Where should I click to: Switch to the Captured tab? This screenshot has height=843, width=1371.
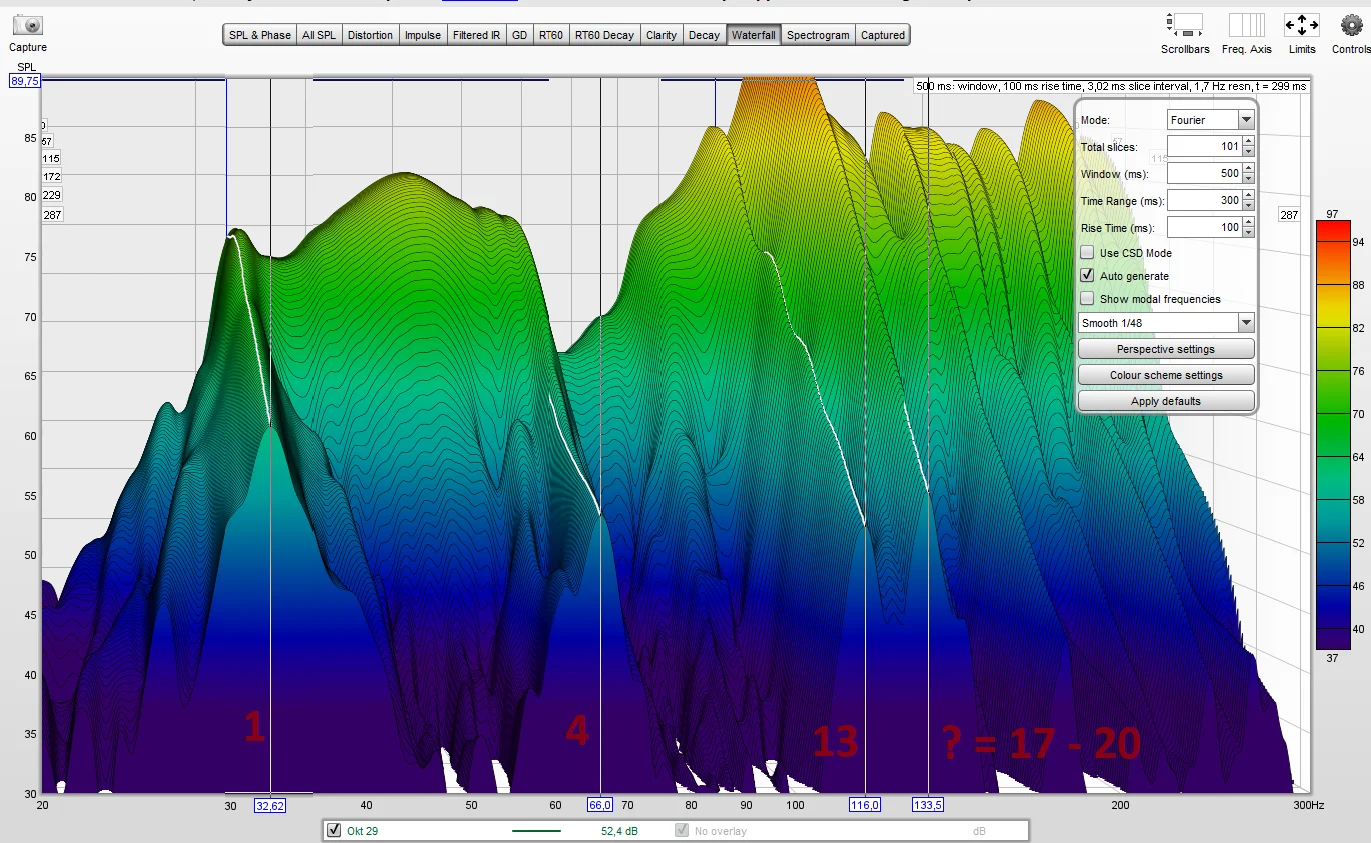(883, 35)
